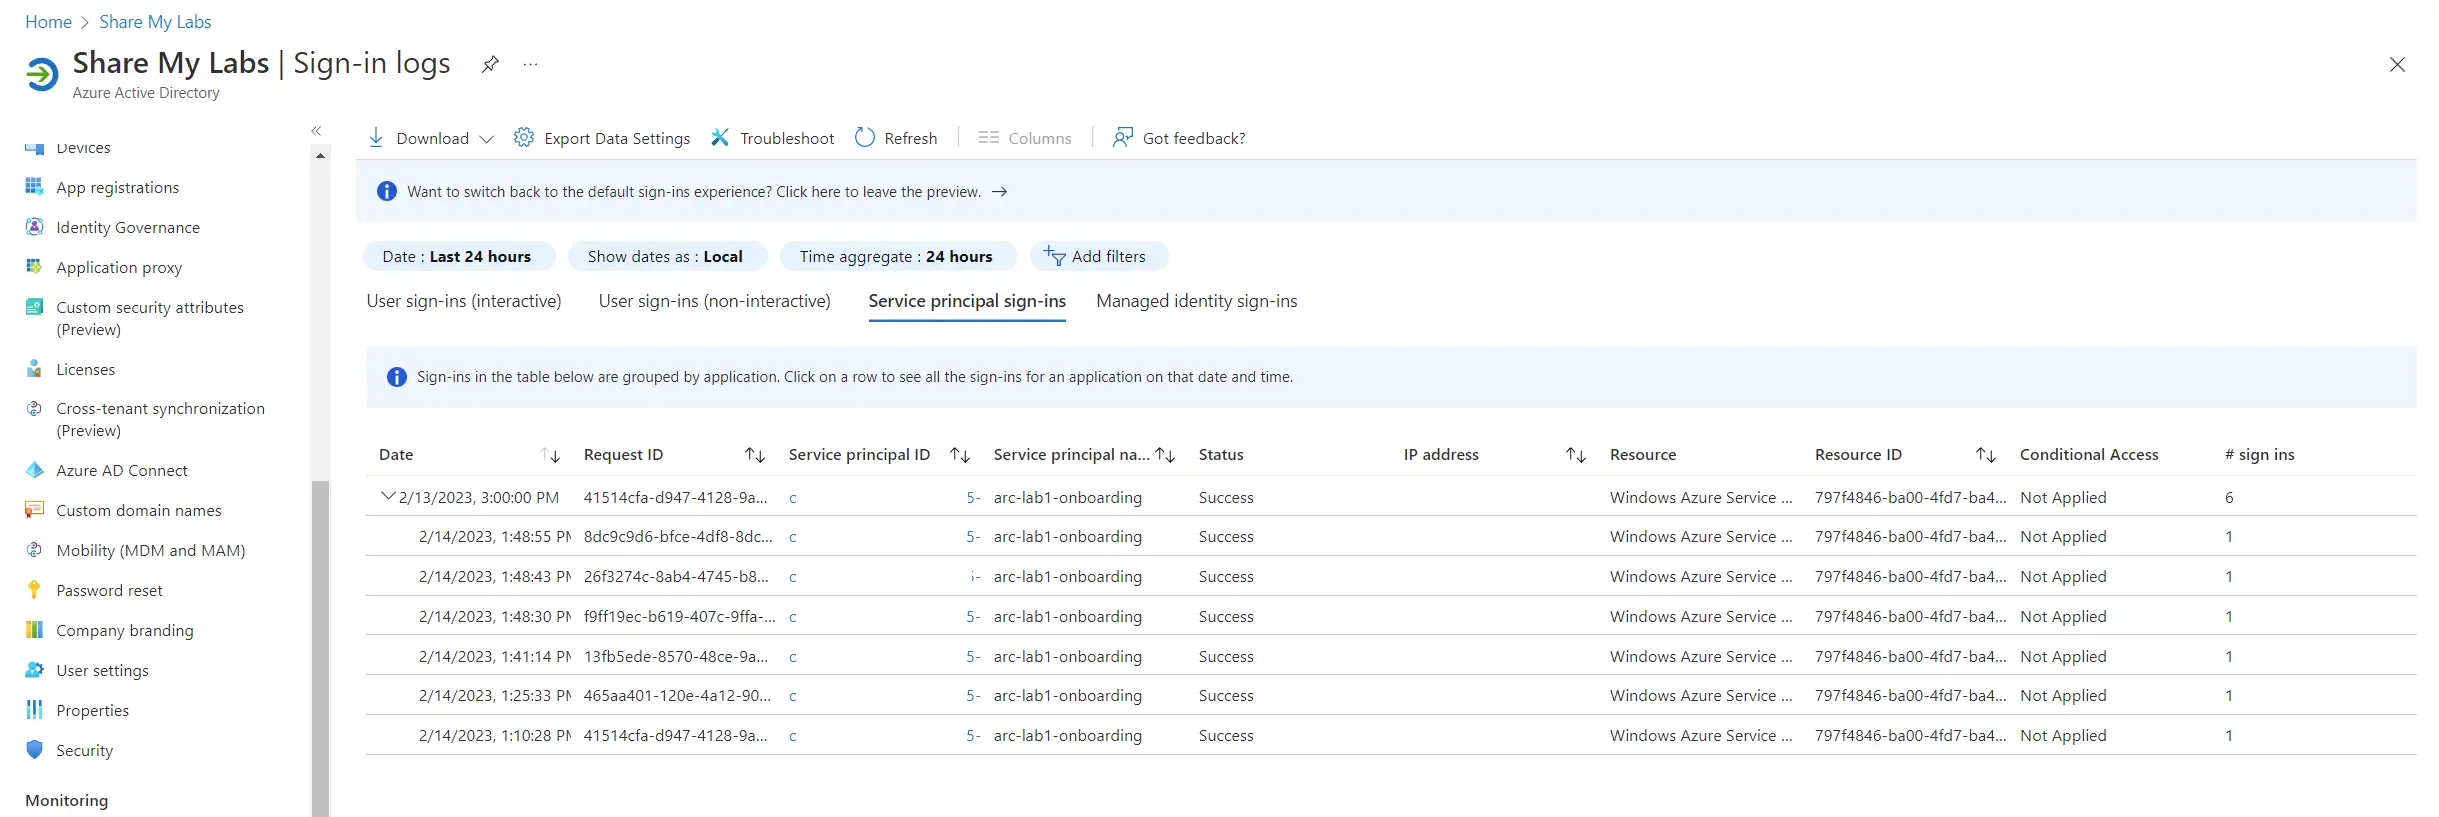Open more options ellipsis beside title
This screenshot has height=817, width=2439.
530,65
